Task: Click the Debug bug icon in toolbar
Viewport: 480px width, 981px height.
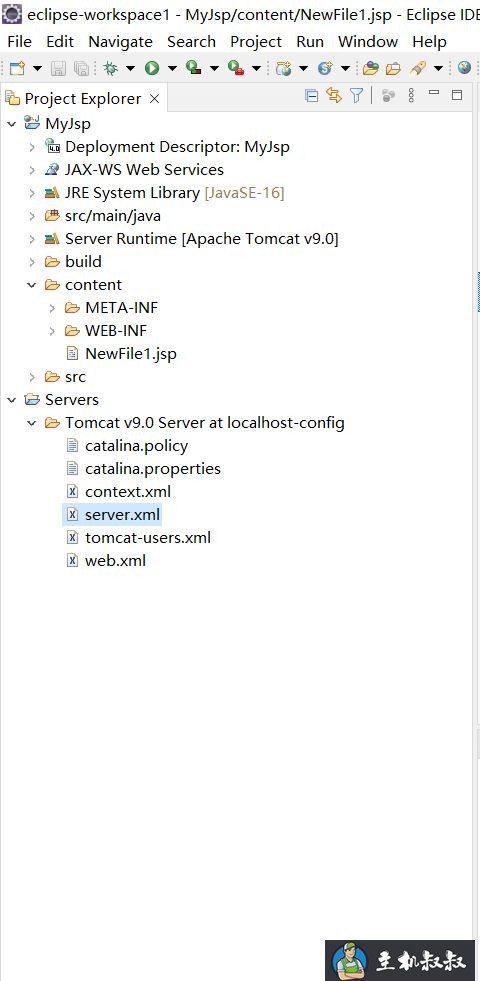Action: point(110,68)
